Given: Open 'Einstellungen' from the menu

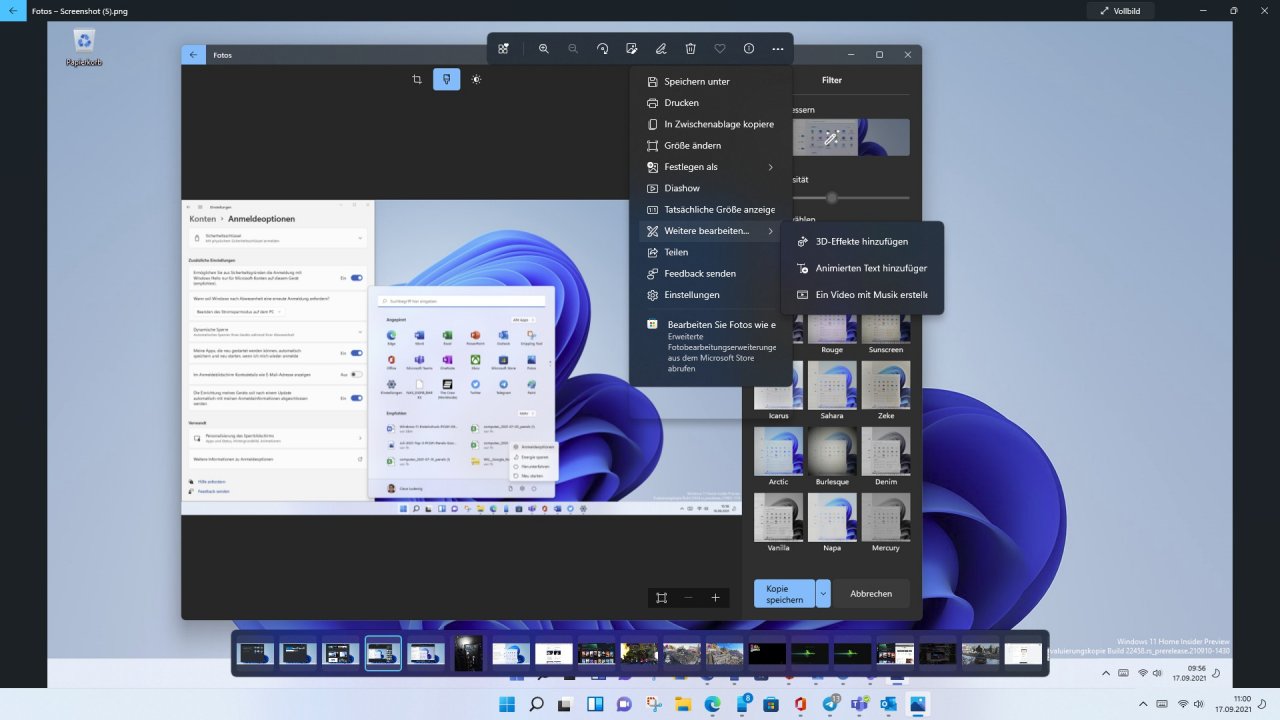Looking at the screenshot, I should tap(711, 295).
